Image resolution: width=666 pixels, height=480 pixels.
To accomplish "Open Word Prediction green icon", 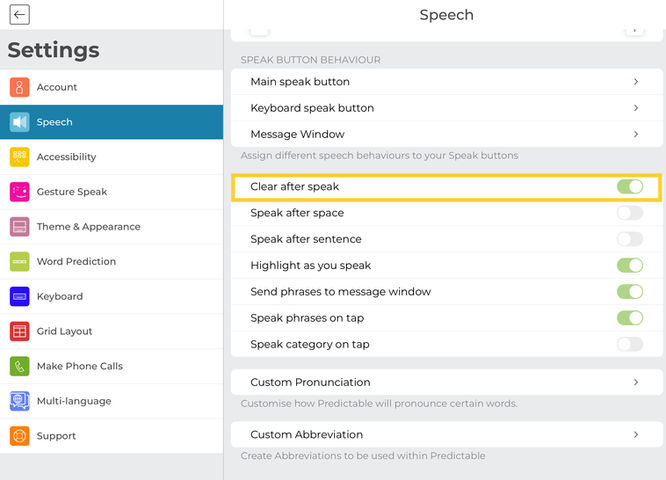I will [x=20, y=261].
